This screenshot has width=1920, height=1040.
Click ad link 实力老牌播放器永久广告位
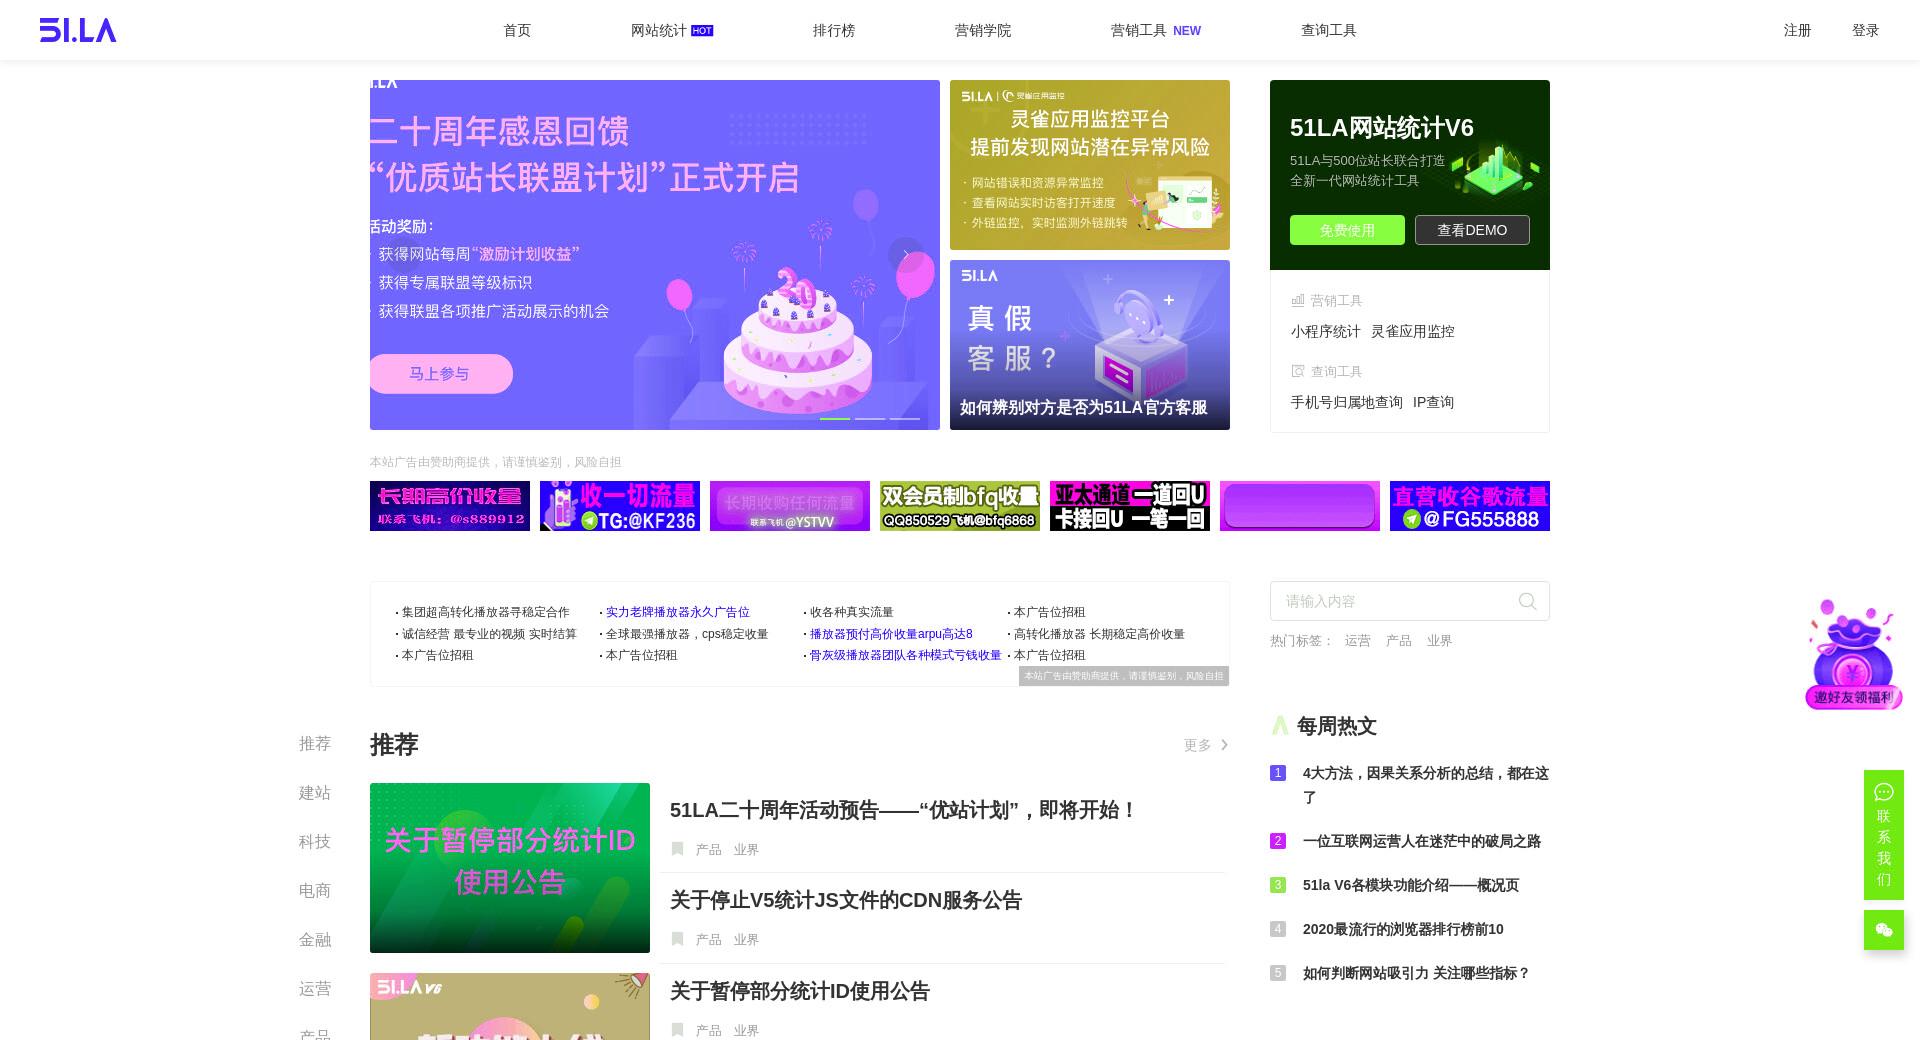[x=677, y=612]
